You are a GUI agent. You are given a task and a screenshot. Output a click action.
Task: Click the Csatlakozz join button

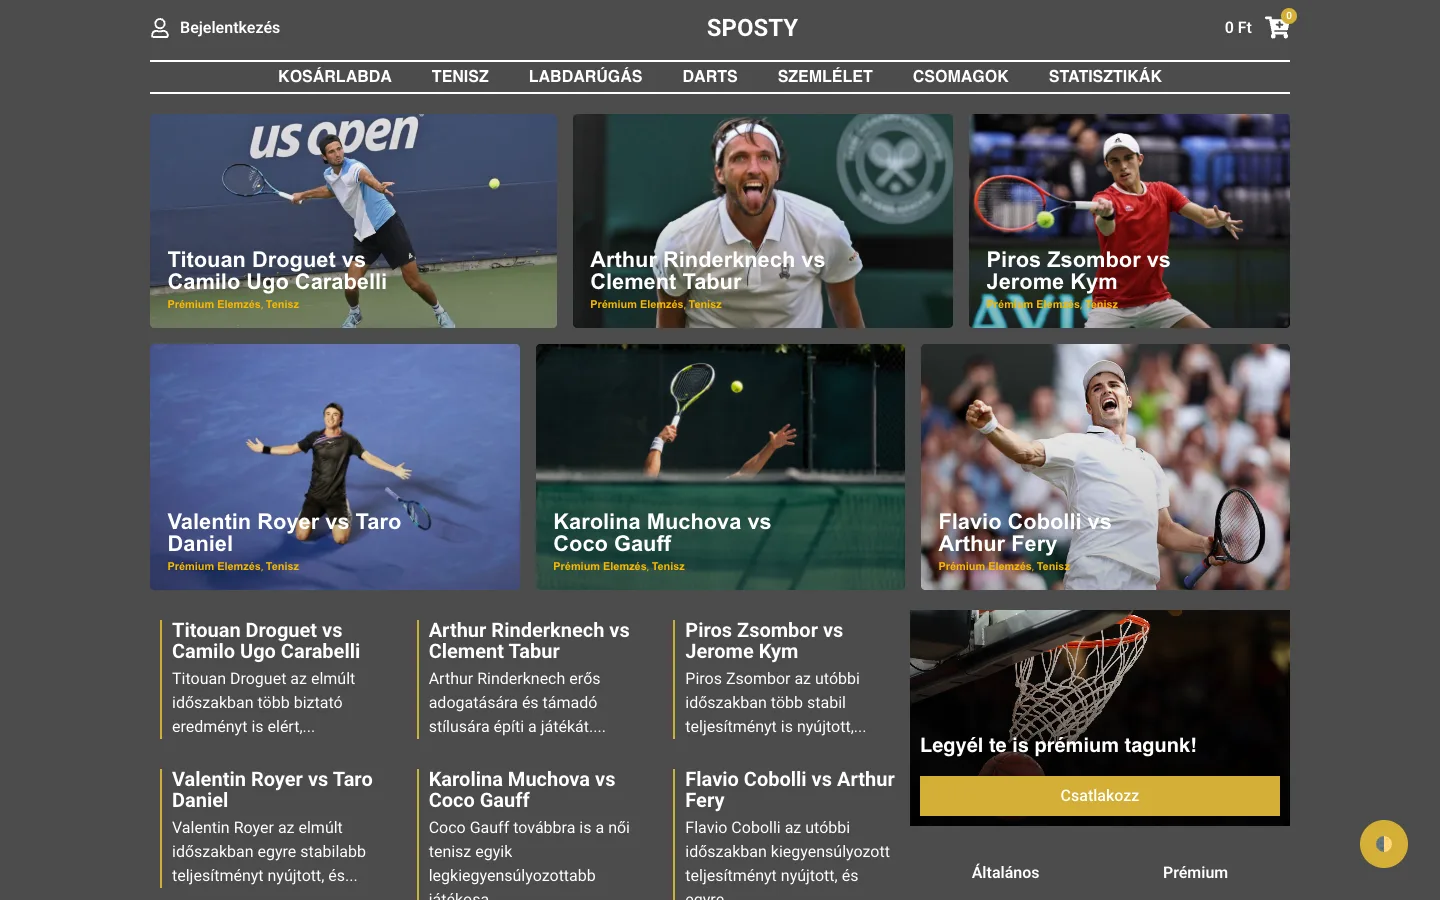(x=1100, y=796)
